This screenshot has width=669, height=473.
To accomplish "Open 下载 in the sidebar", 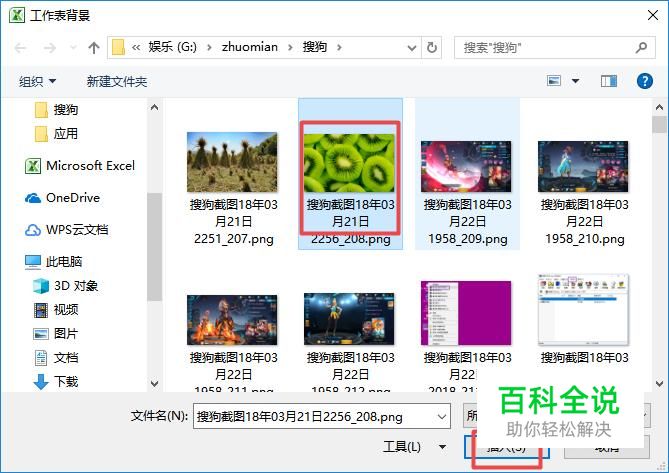I will coord(56,381).
